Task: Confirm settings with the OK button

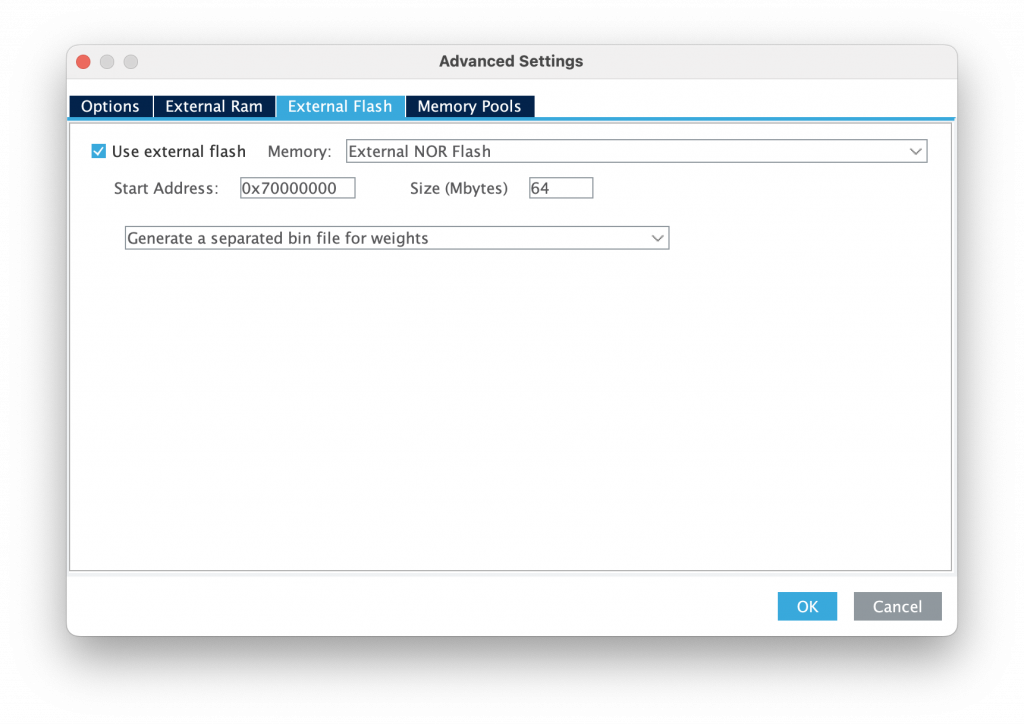Action: (807, 606)
